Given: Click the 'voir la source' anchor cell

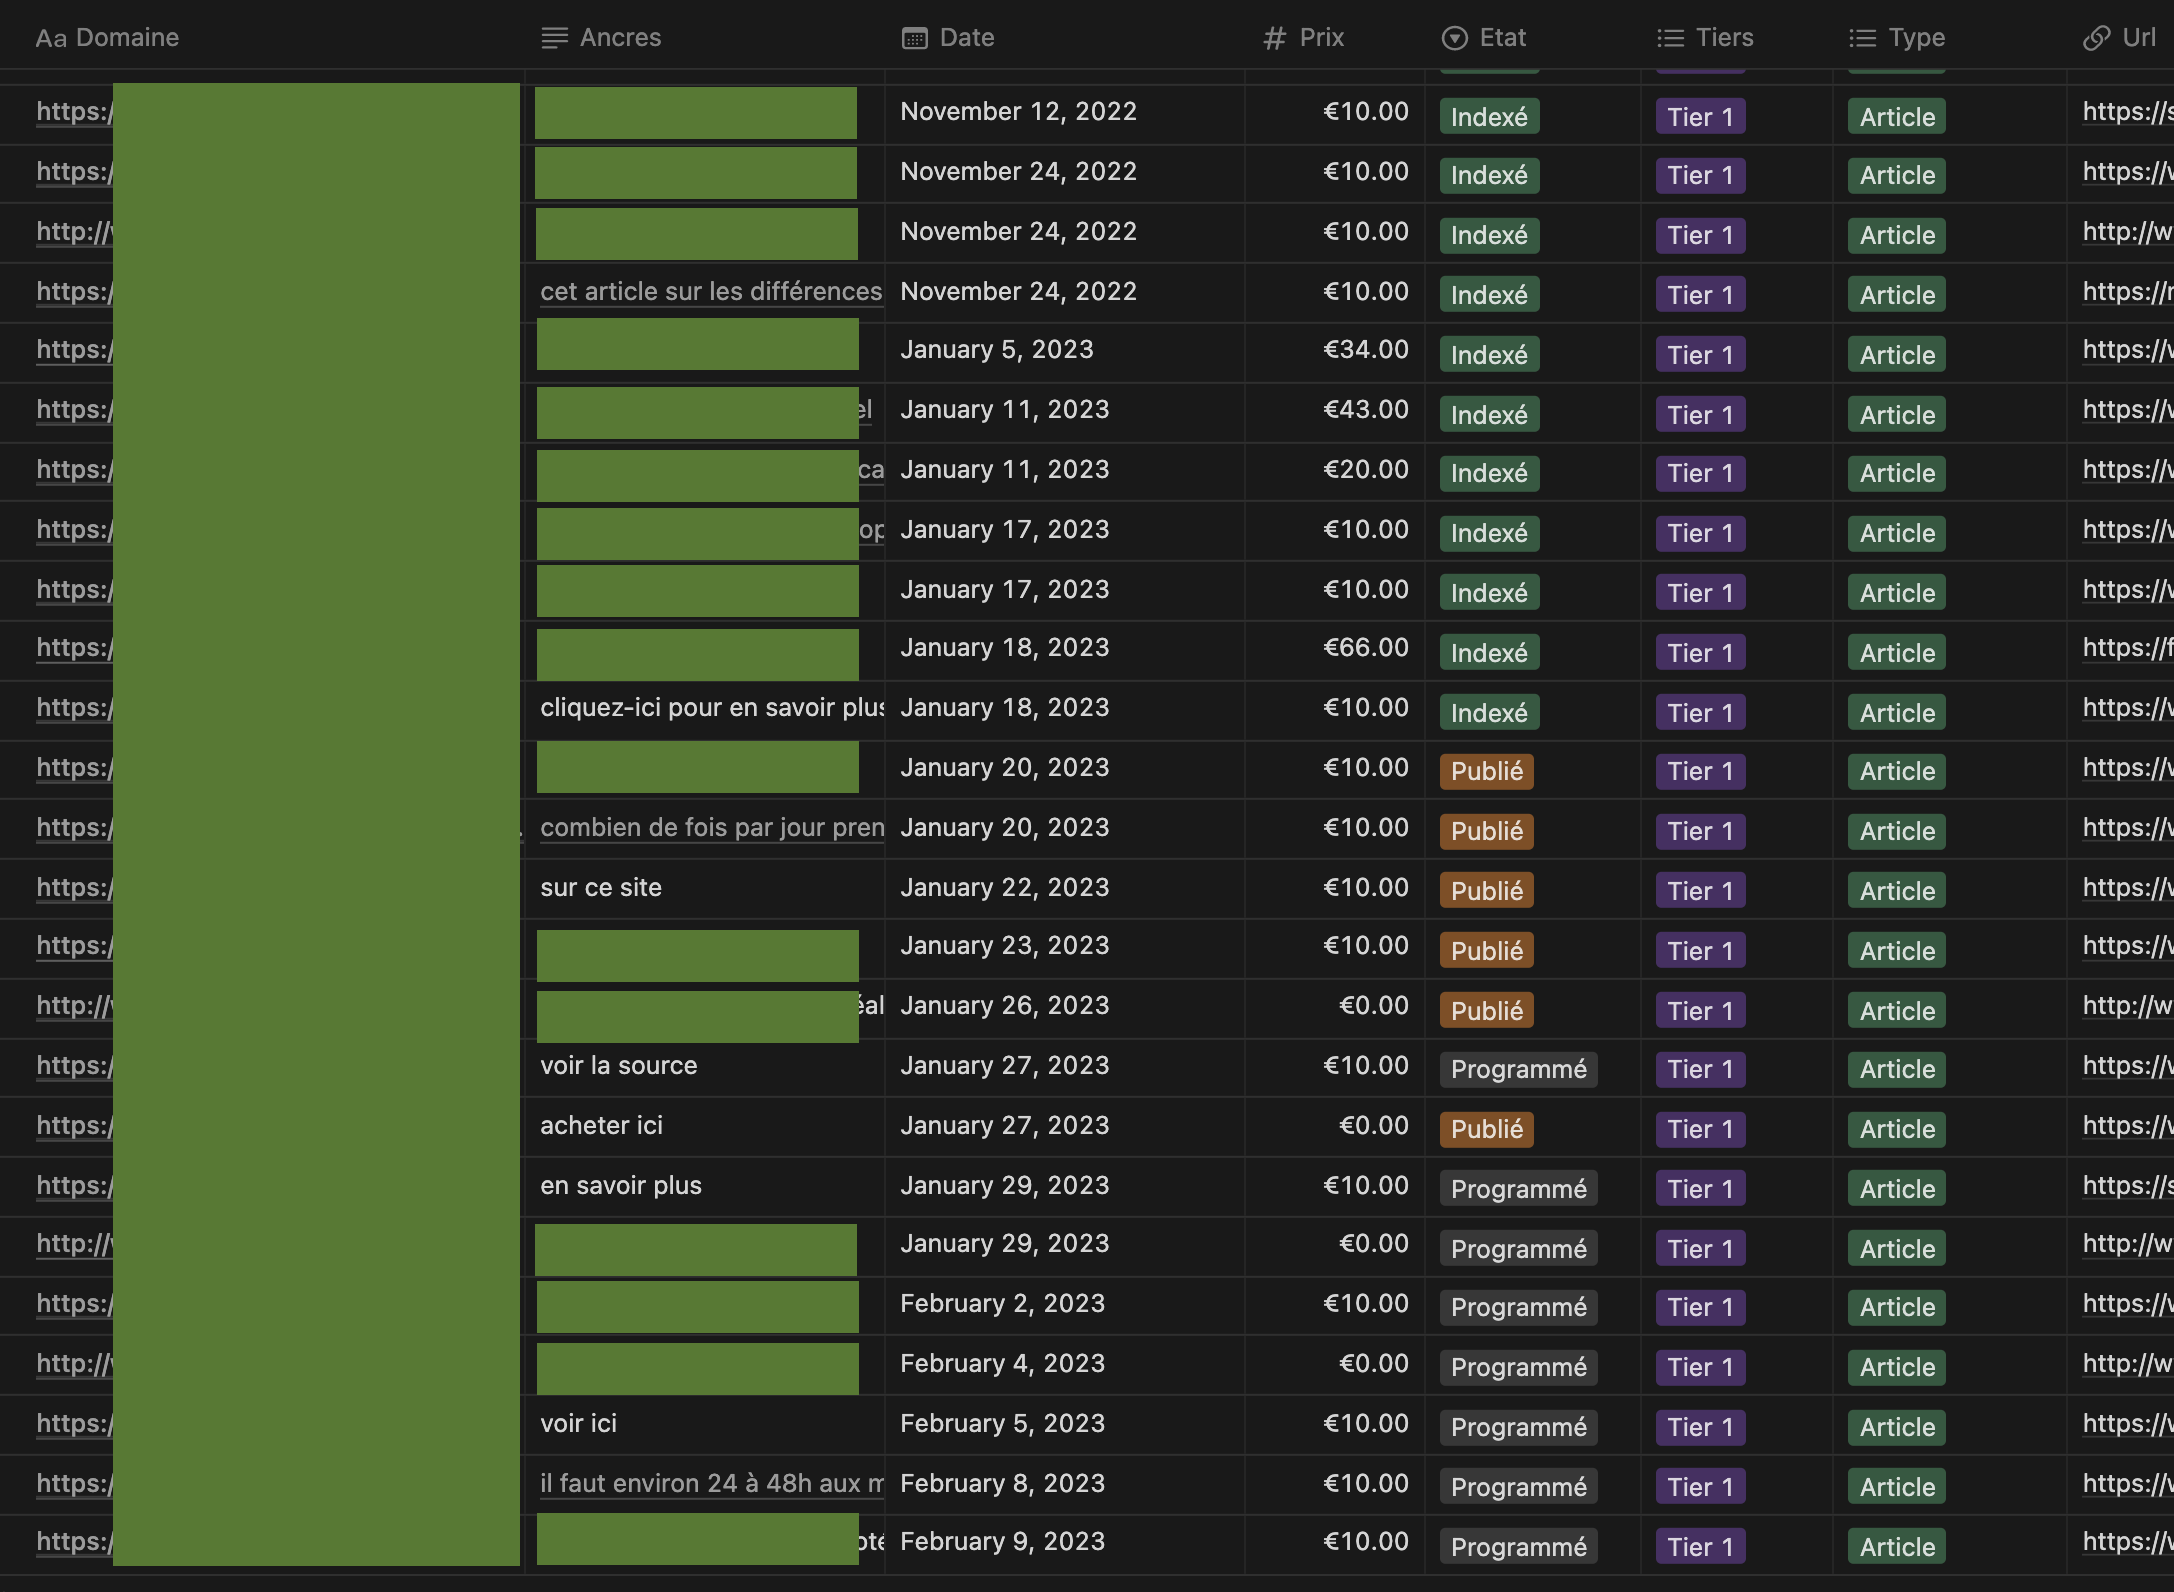Looking at the screenshot, I should (618, 1066).
